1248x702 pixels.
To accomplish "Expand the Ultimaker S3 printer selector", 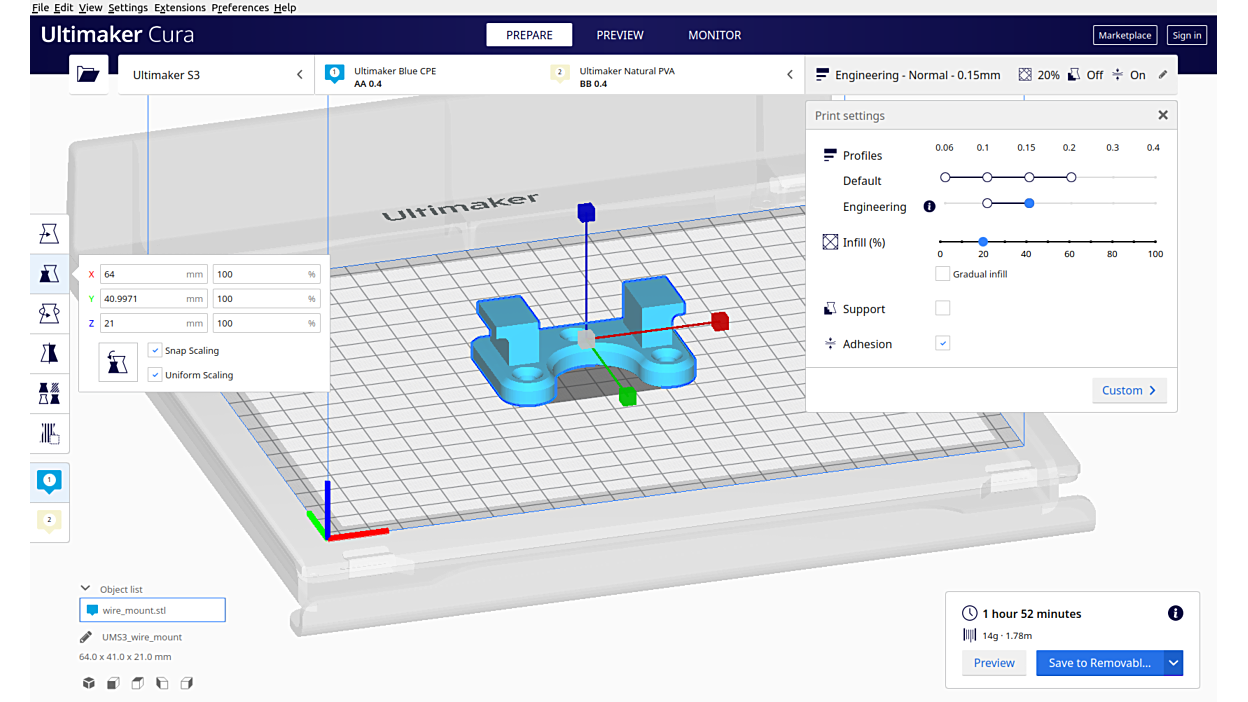I will click(299, 75).
